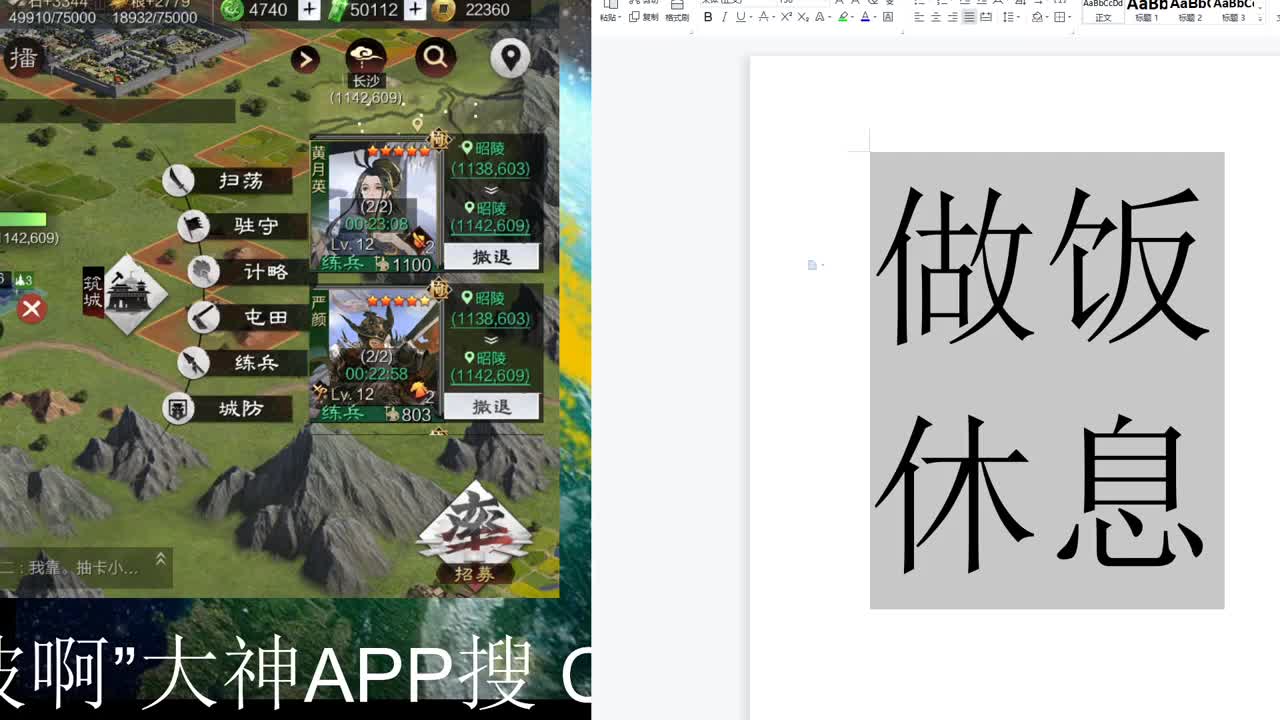Screen dimensions: 1280x720
Task: Withdraw 严颜's army with 撤退
Action: point(491,407)
